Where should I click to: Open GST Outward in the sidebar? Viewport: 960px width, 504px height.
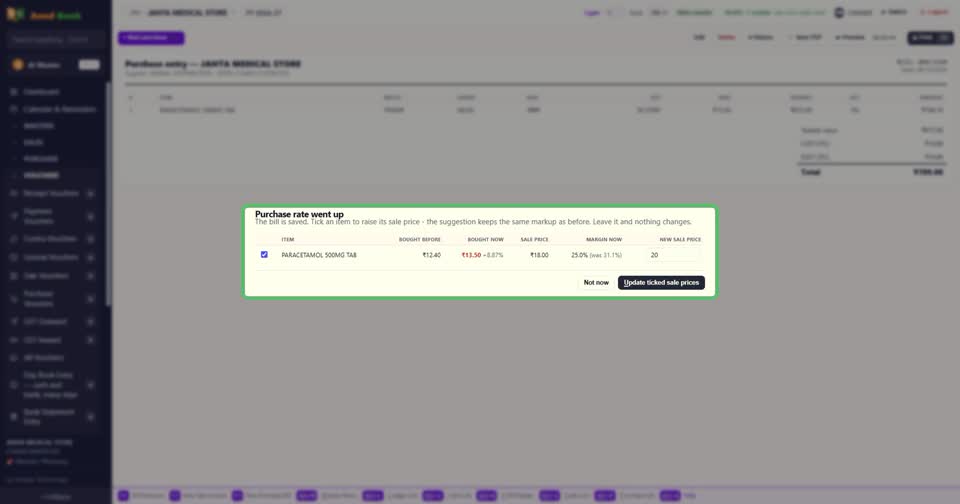pyautogui.click(x=45, y=322)
